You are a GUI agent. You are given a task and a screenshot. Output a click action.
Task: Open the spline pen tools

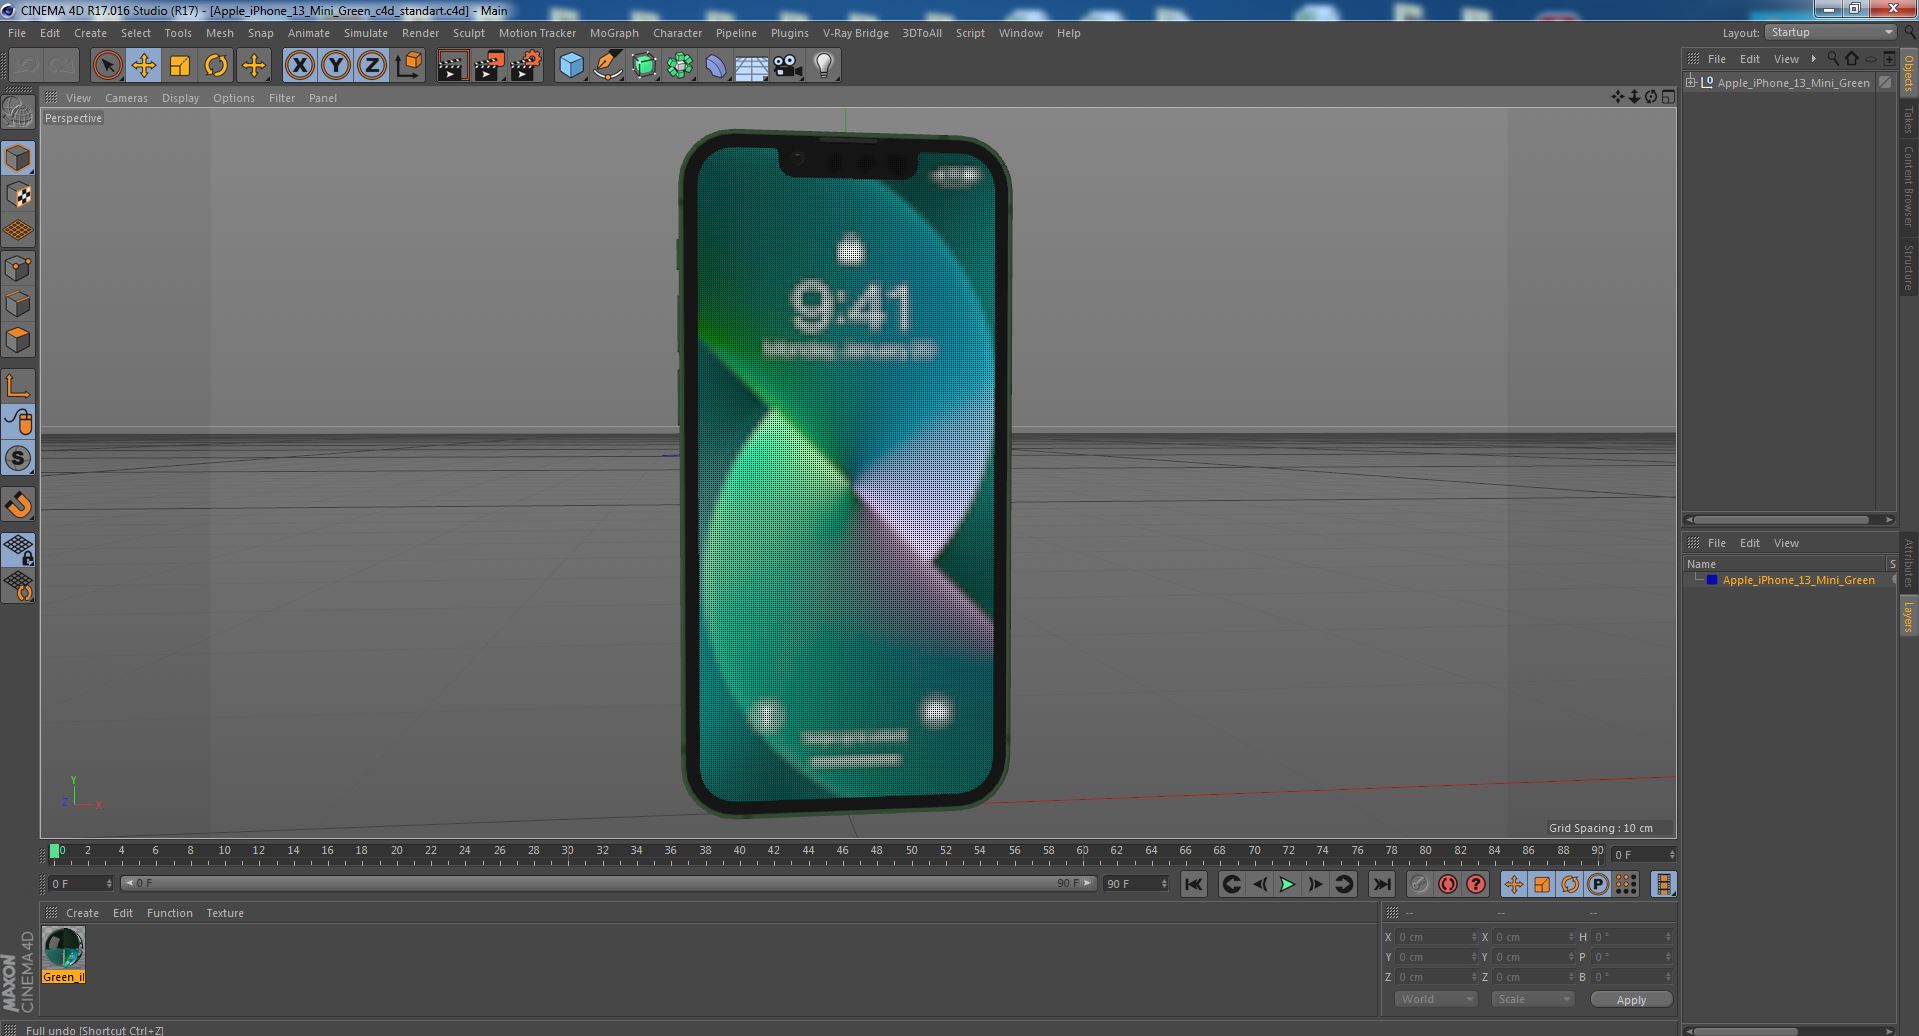(607, 66)
